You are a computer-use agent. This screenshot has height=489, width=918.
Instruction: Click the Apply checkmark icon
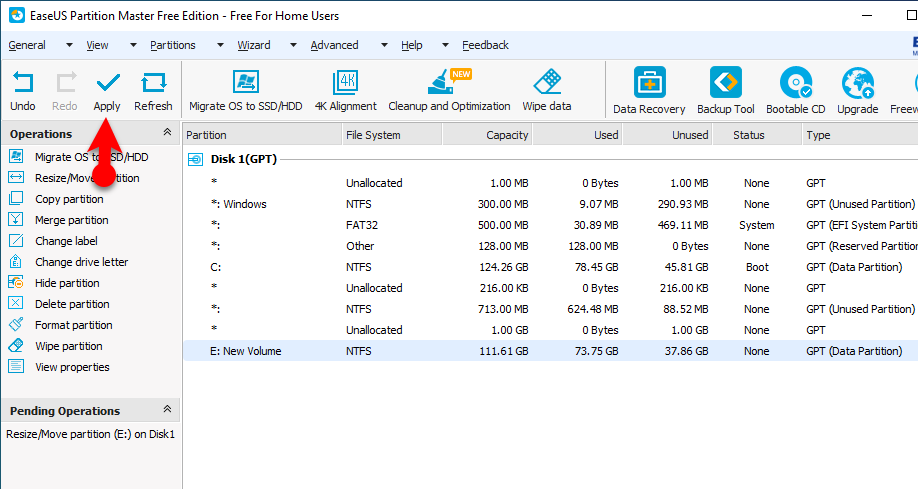point(106,83)
